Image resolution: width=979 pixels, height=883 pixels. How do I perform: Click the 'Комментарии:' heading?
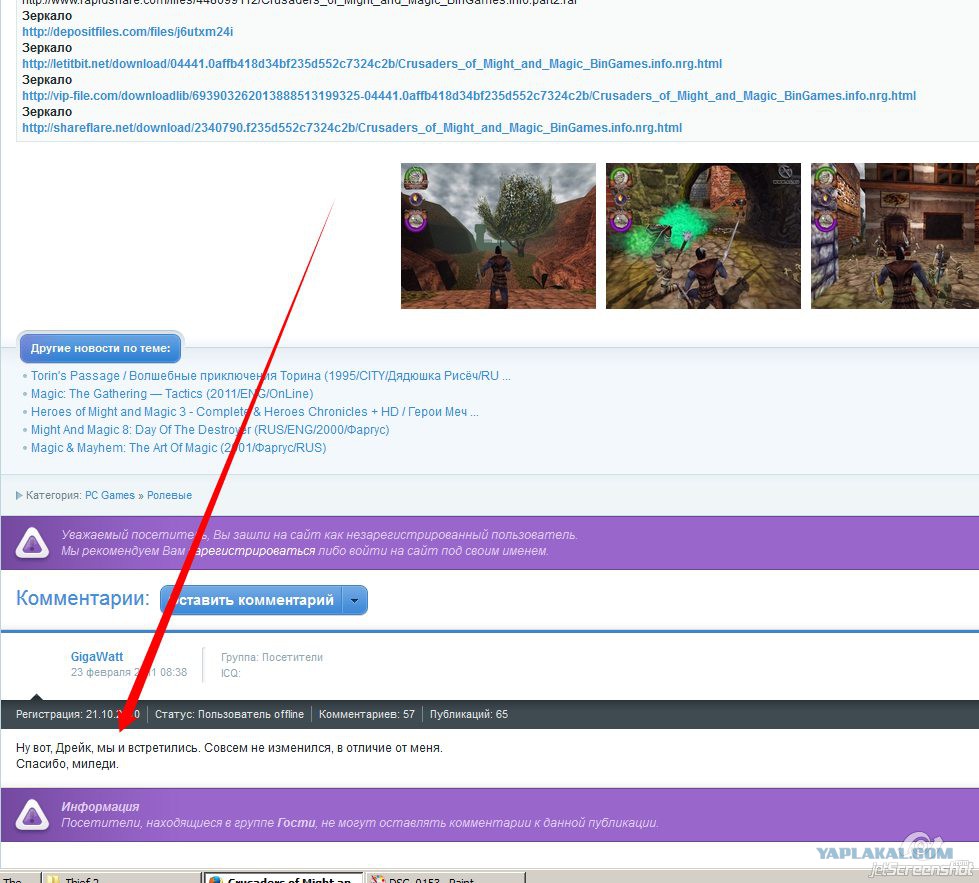pos(83,598)
